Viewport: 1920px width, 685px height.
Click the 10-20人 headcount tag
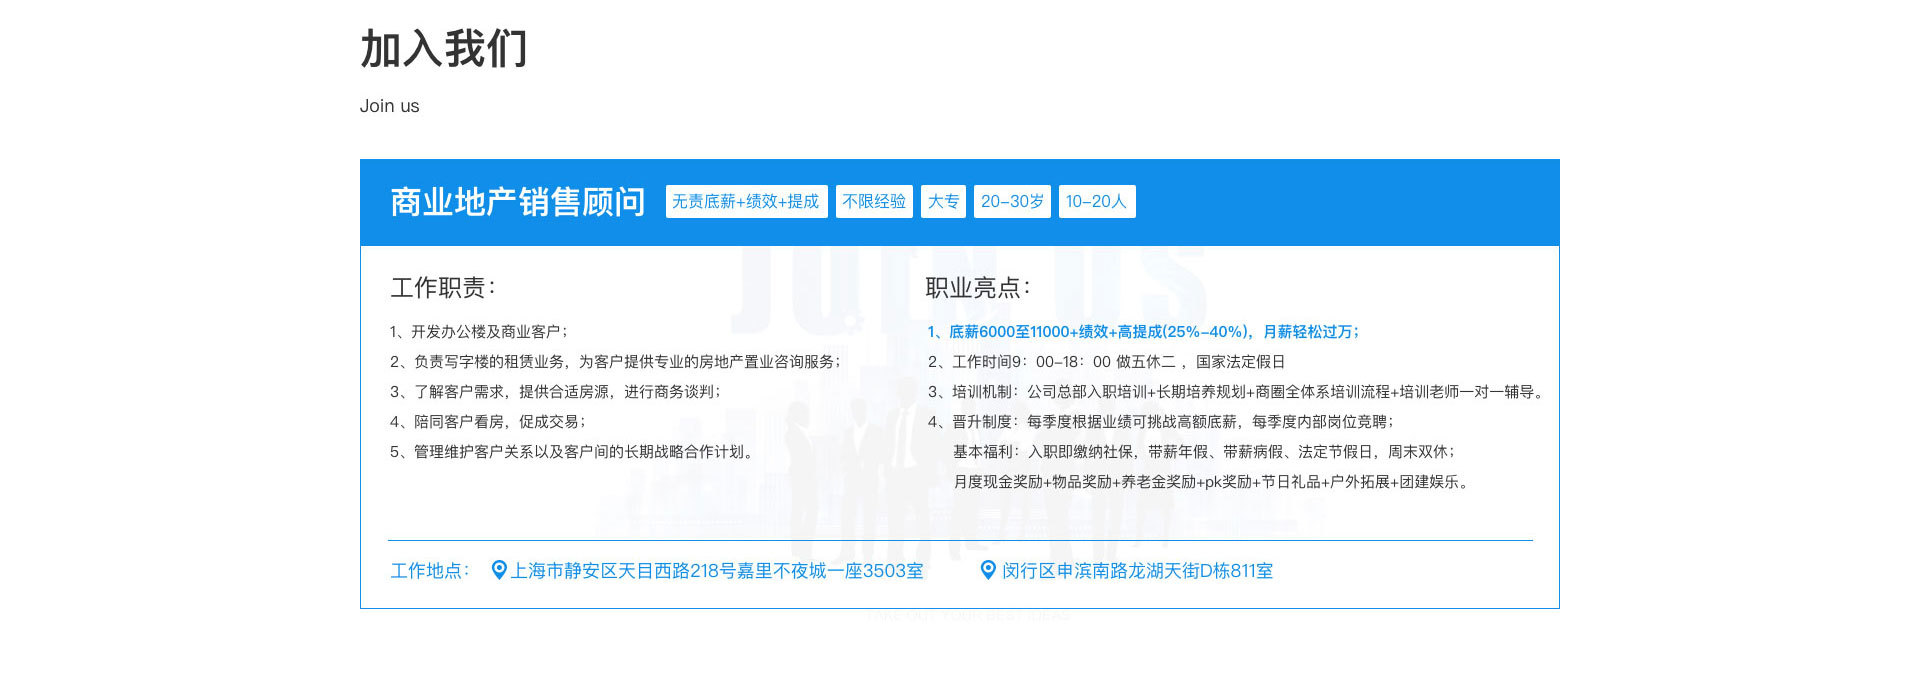click(x=1097, y=201)
